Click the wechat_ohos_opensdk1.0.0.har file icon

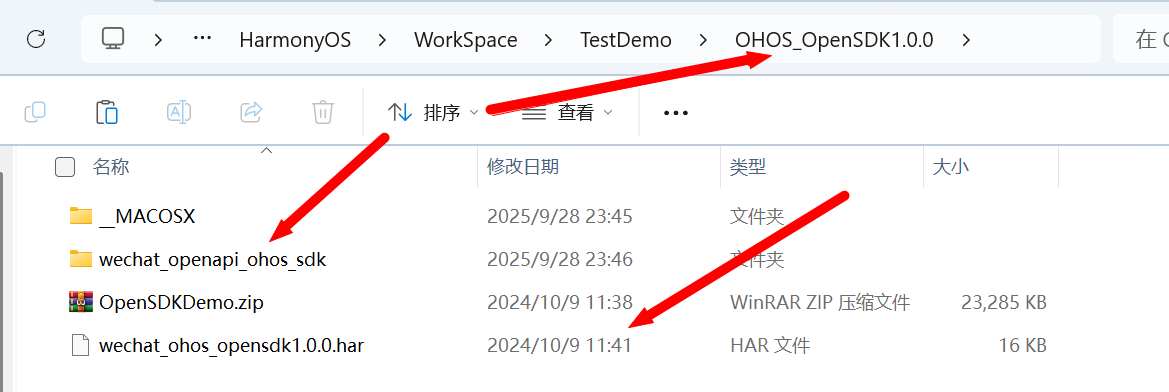point(81,345)
